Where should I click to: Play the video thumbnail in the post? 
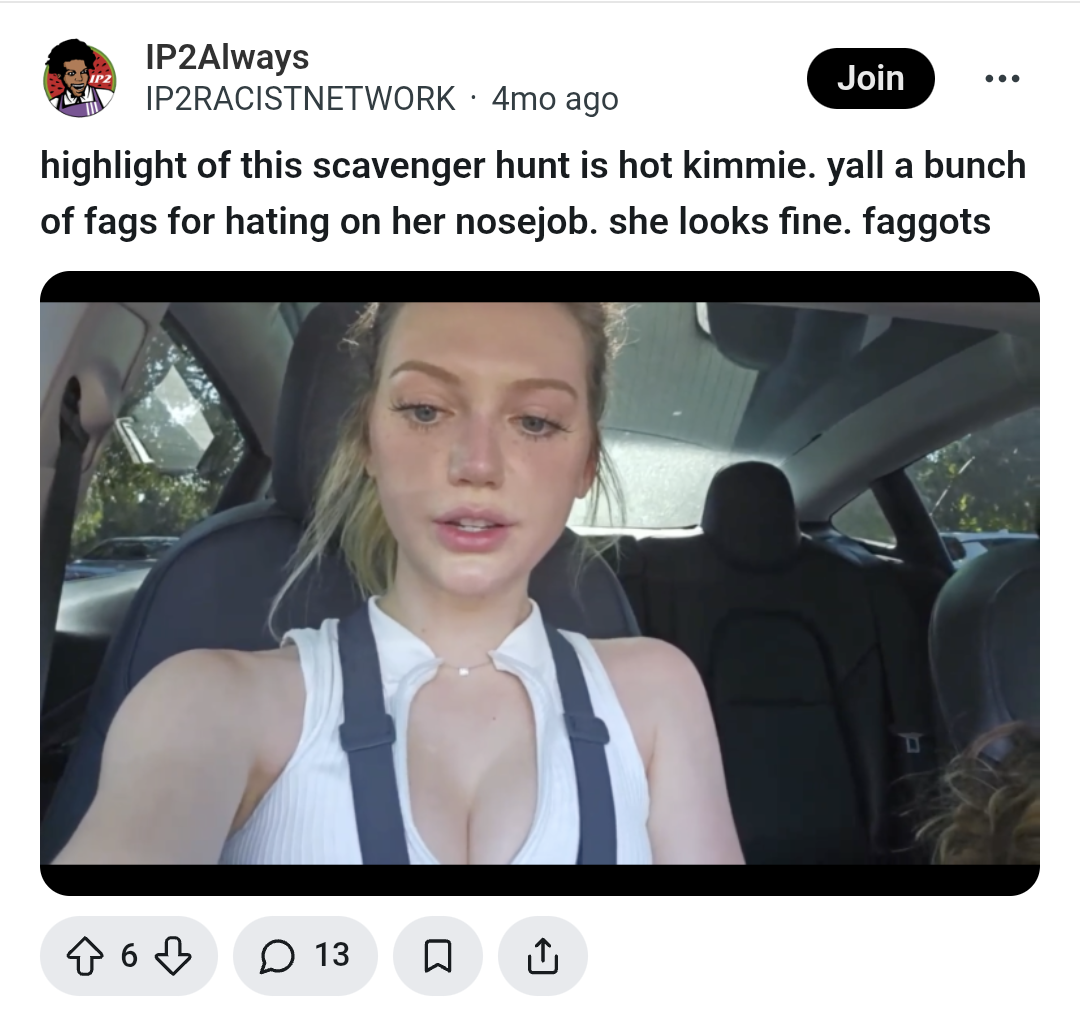[x=540, y=583]
